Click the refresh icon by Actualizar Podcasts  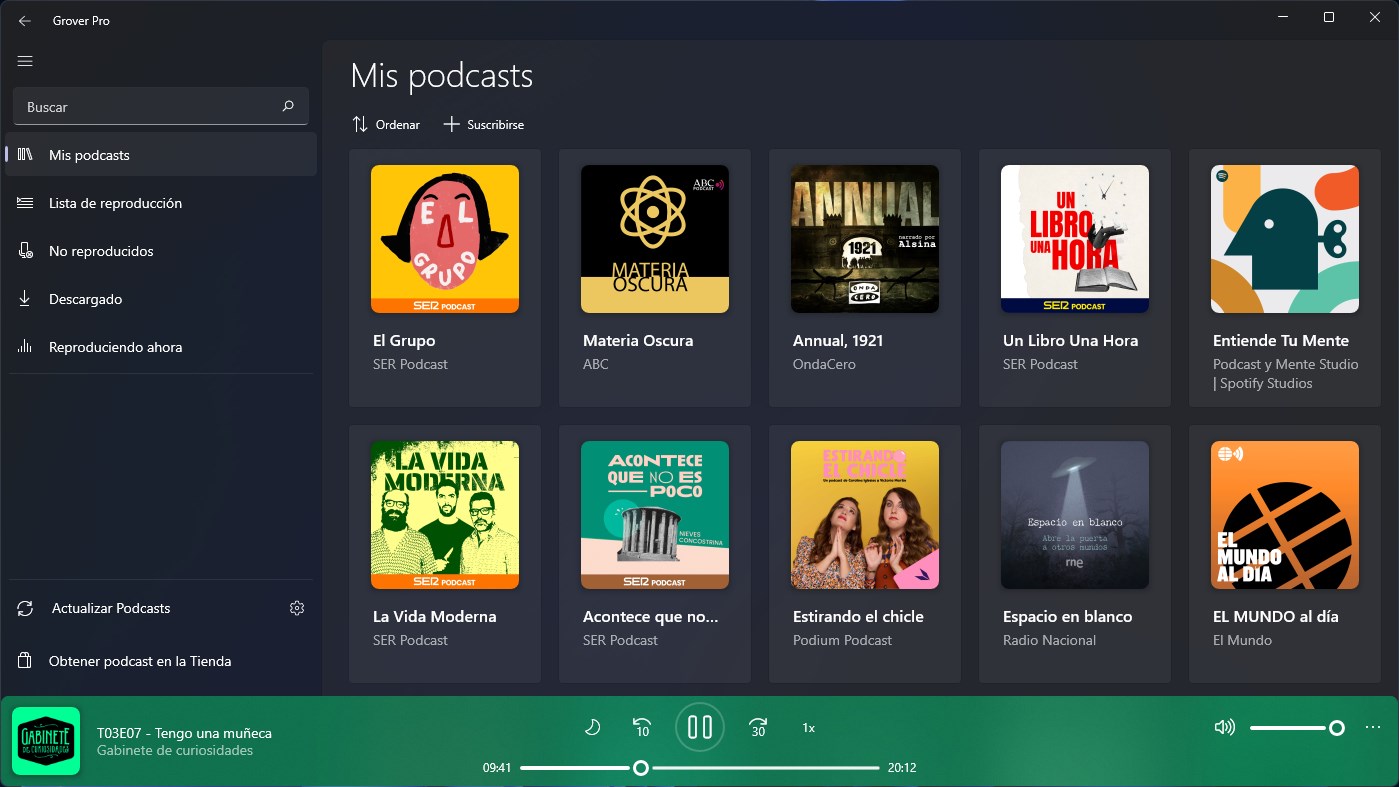pyautogui.click(x=26, y=608)
